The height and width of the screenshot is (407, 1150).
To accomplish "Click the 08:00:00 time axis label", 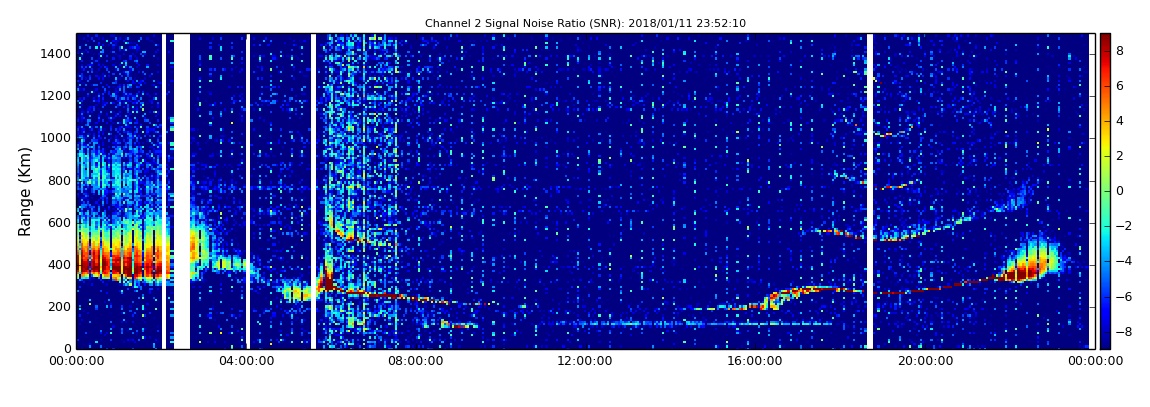I will (414, 361).
